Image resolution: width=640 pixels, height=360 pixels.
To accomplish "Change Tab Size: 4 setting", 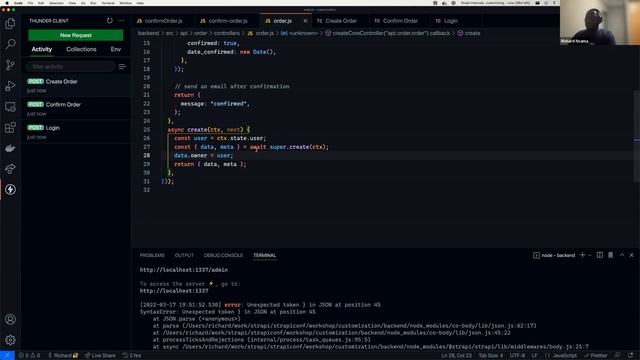I will pos(491,356).
